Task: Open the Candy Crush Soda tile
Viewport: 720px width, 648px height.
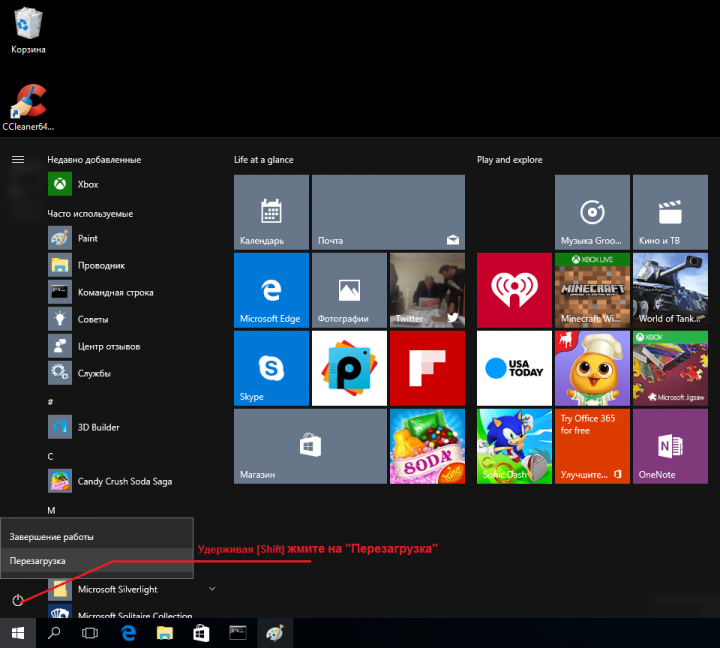Action: (x=428, y=446)
